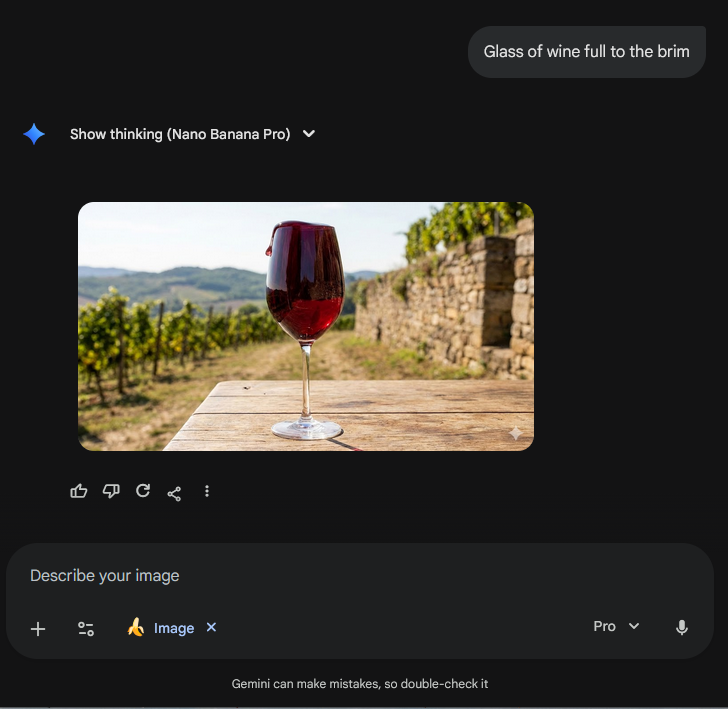Regenerate the response with the redo icon

[x=143, y=491]
